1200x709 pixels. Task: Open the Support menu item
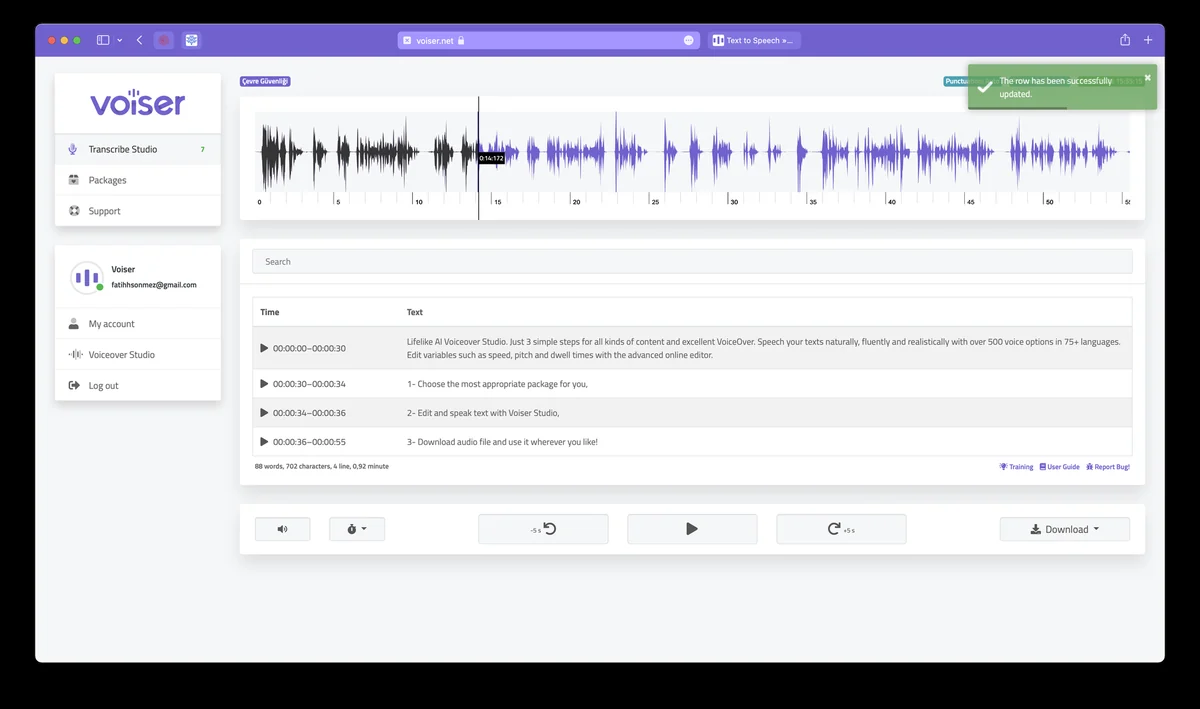(x=138, y=211)
